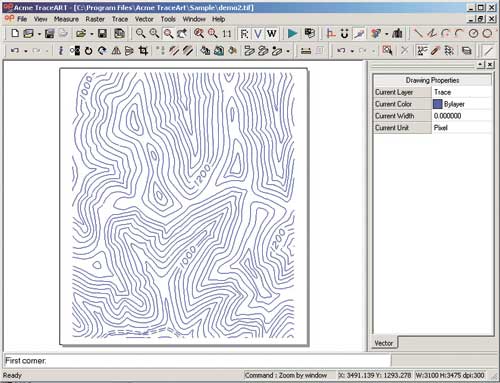Click the Bylayer blue color swatch
This screenshot has height=383, width=500.
tap(437, 104)
